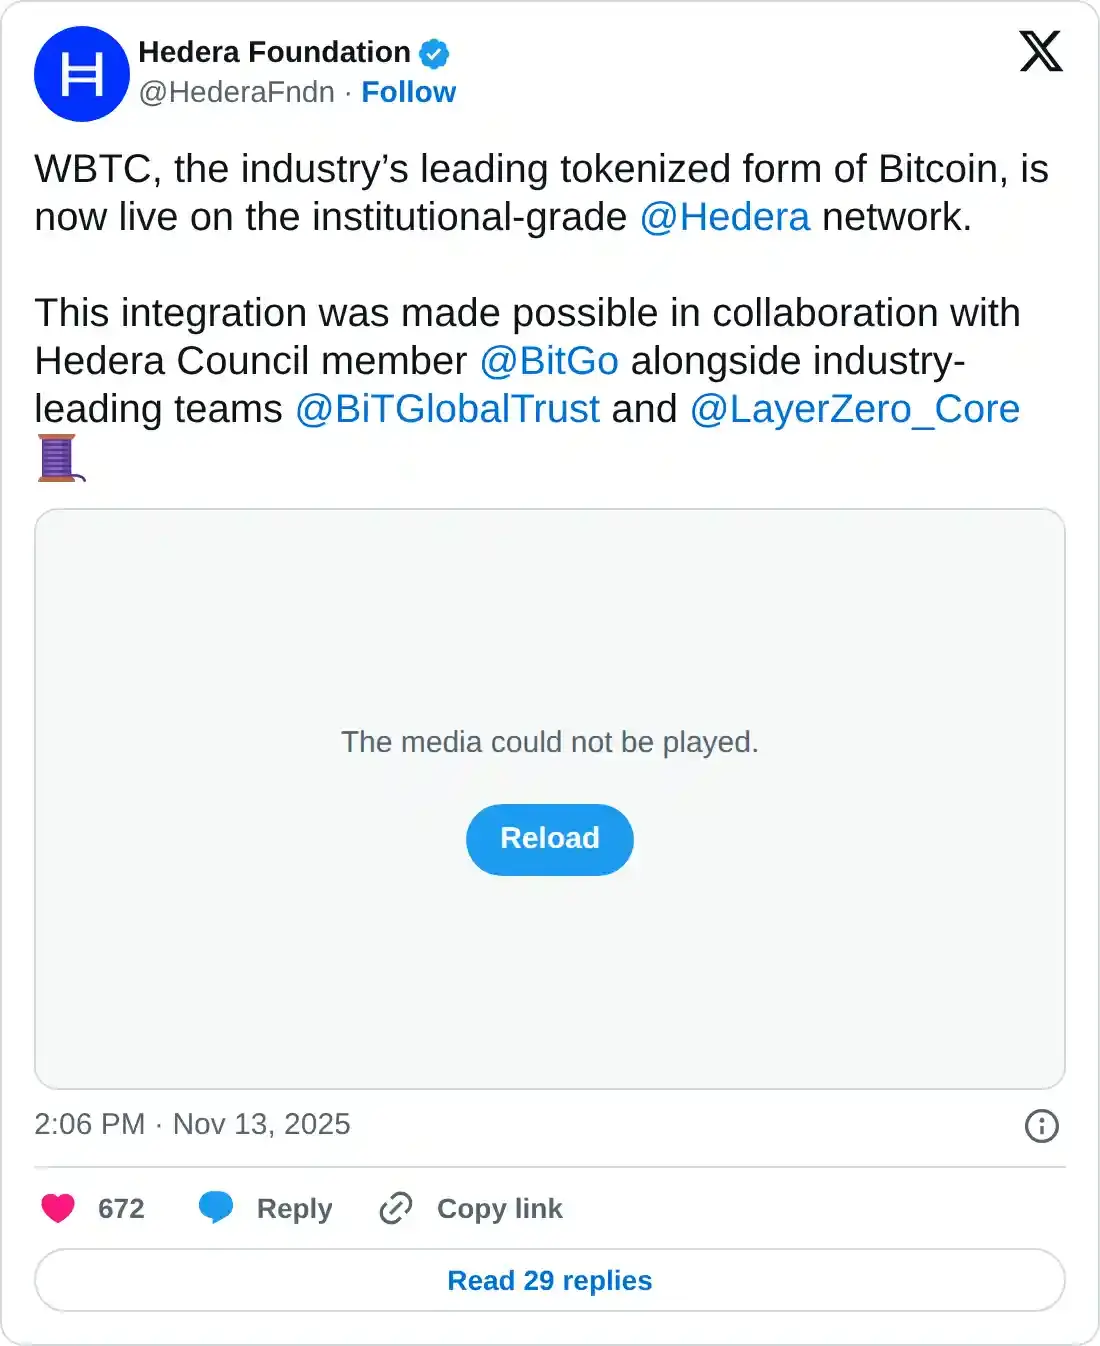Image resolution: width=1100 pixels, height=1346 pixels.
Task: Open the @BiTGlobalTrust mention
Action: click(x=448, y=408)
